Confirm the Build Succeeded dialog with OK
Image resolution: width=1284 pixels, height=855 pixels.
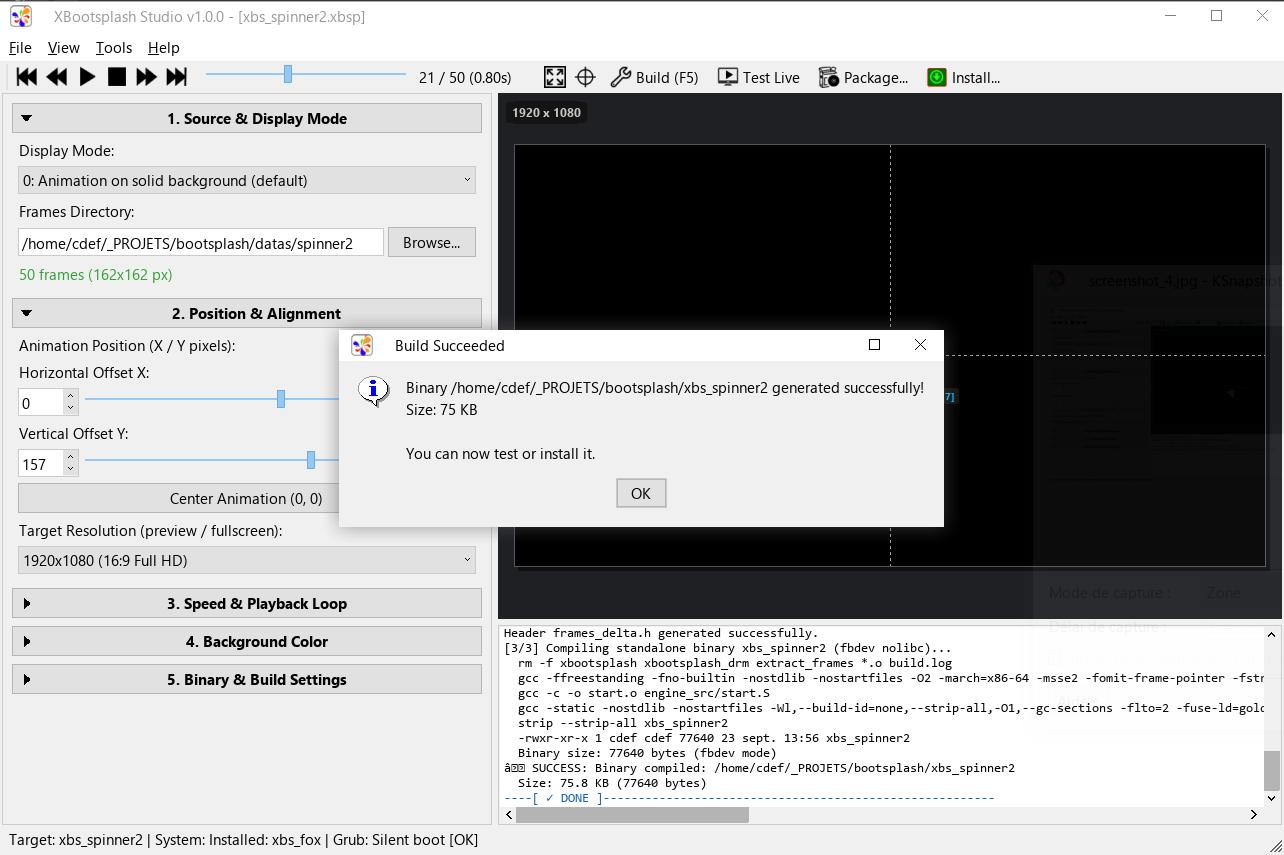pyautogui.click(x=641, y=493)
